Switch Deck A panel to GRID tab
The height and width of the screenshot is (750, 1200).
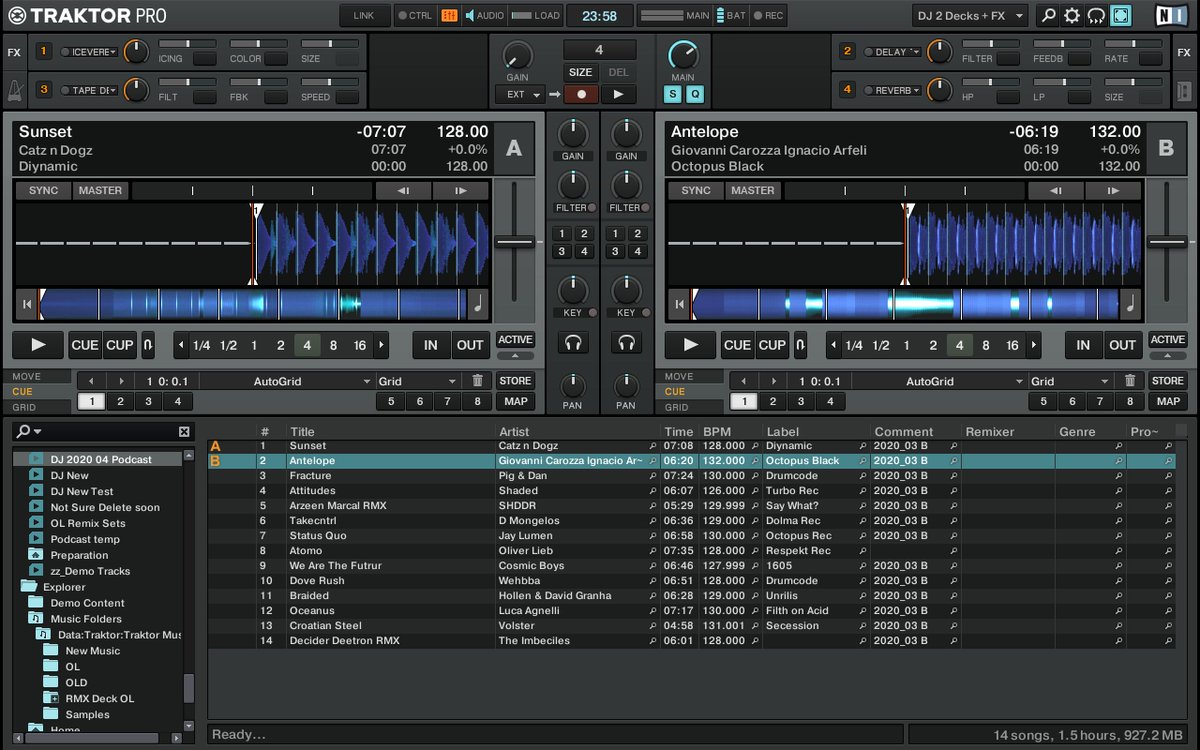pyautogui.click(x=36, y=407)
